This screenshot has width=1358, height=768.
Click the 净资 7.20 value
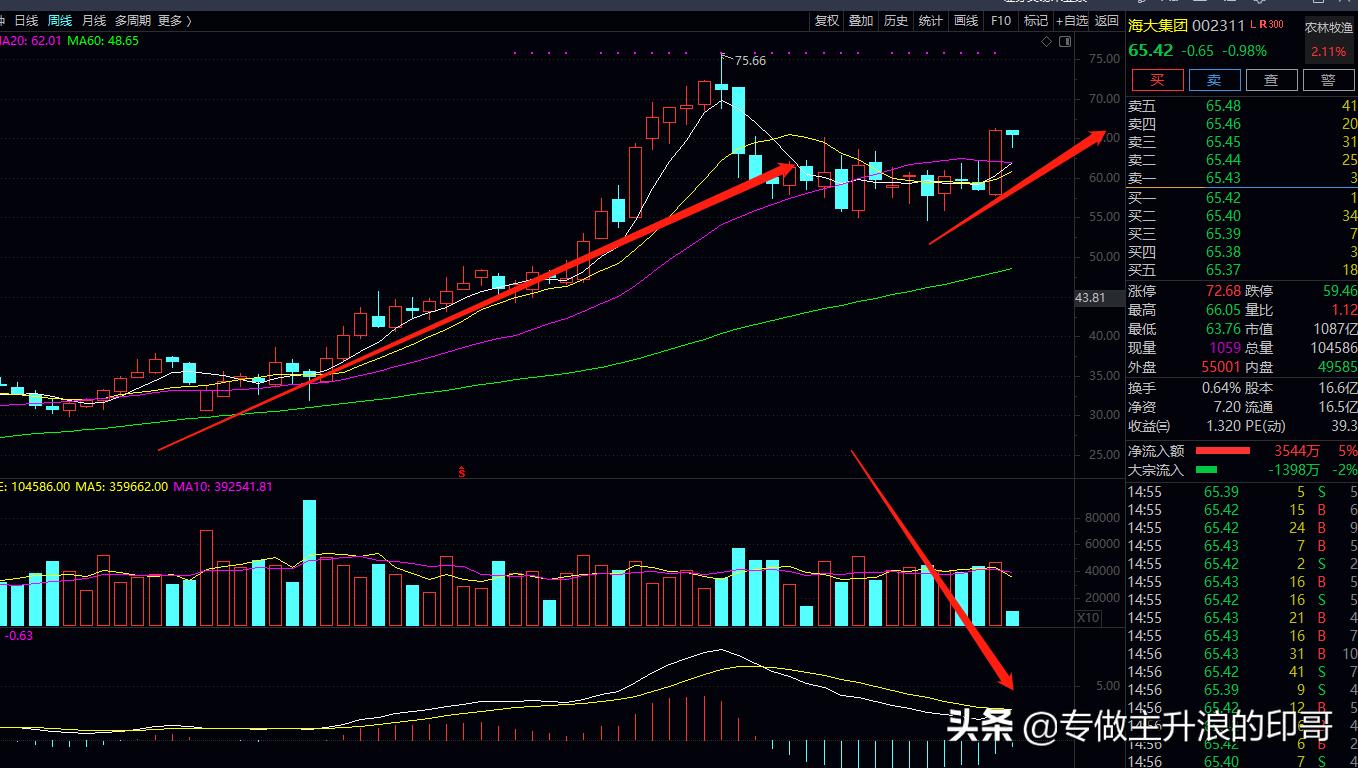1227,407
